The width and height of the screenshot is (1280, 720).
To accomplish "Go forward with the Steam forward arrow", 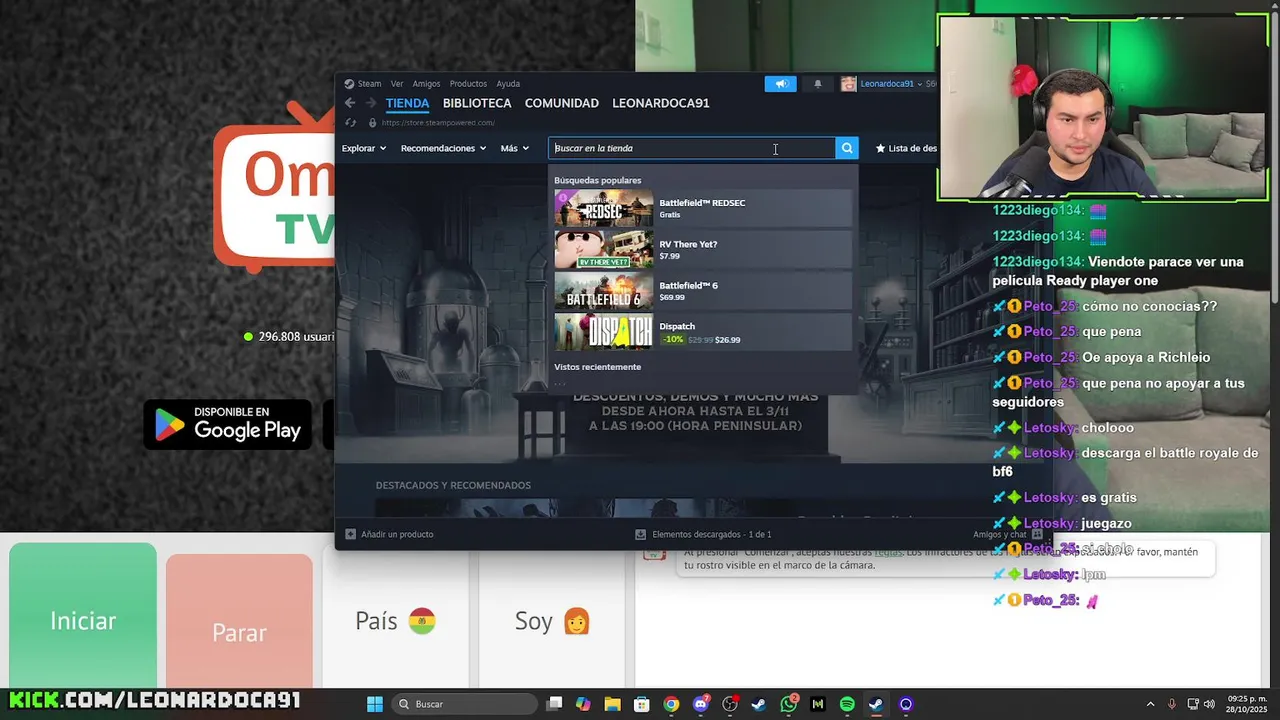I will pos(370,103).
